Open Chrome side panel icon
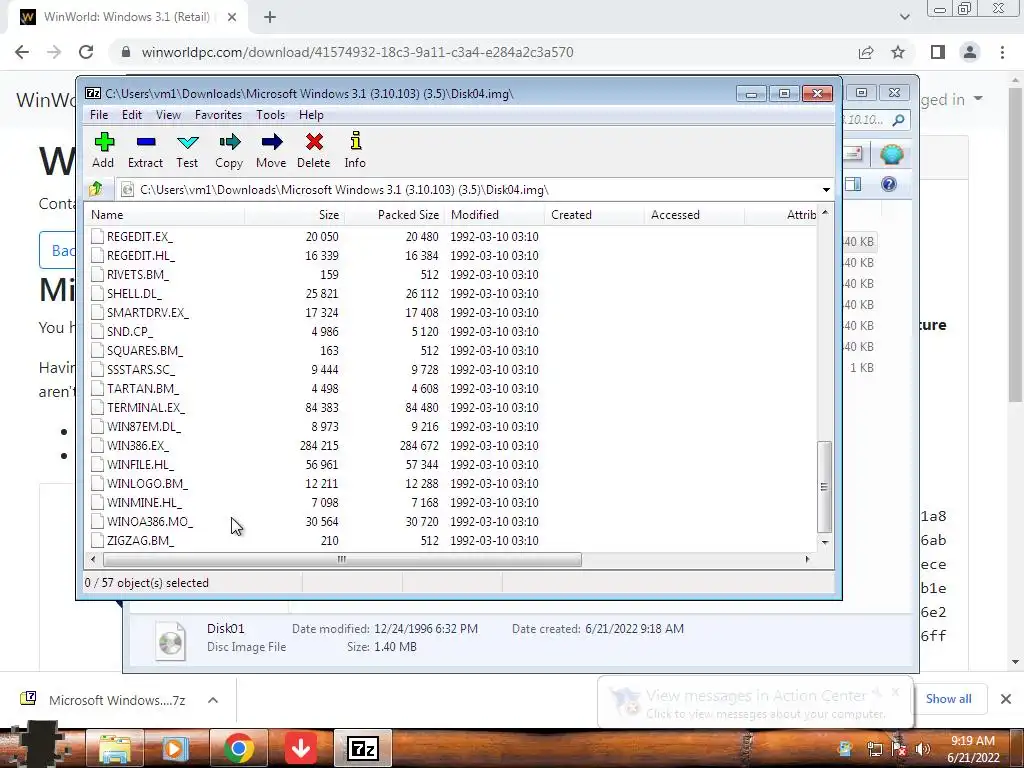Viewport: 1024px width, 768px height. click(938, 52)
